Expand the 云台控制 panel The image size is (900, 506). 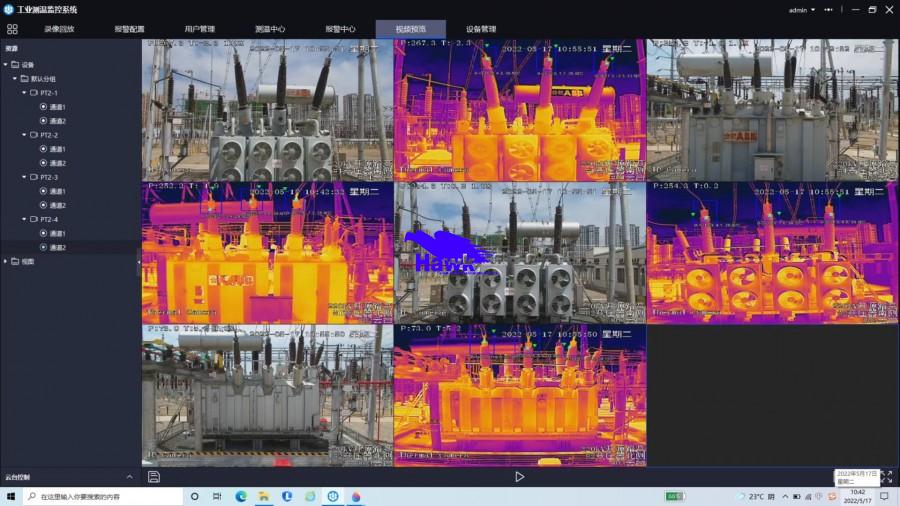point(129,477)
